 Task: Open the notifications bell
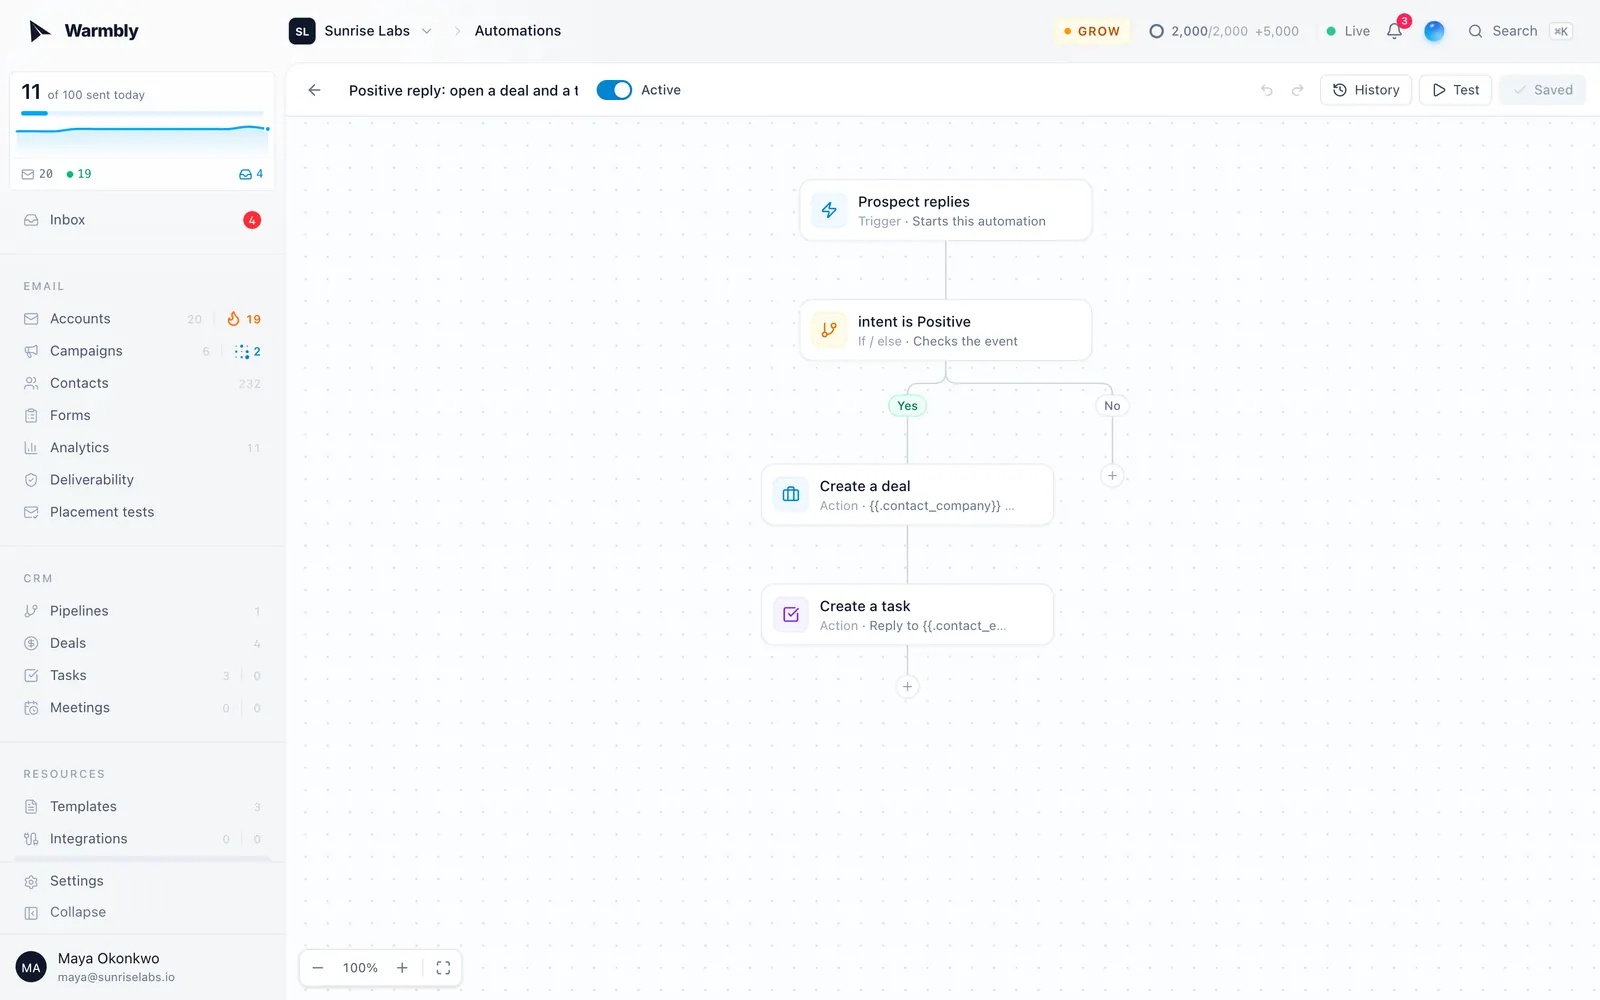pyautogui.click(x=1394, y=31)
